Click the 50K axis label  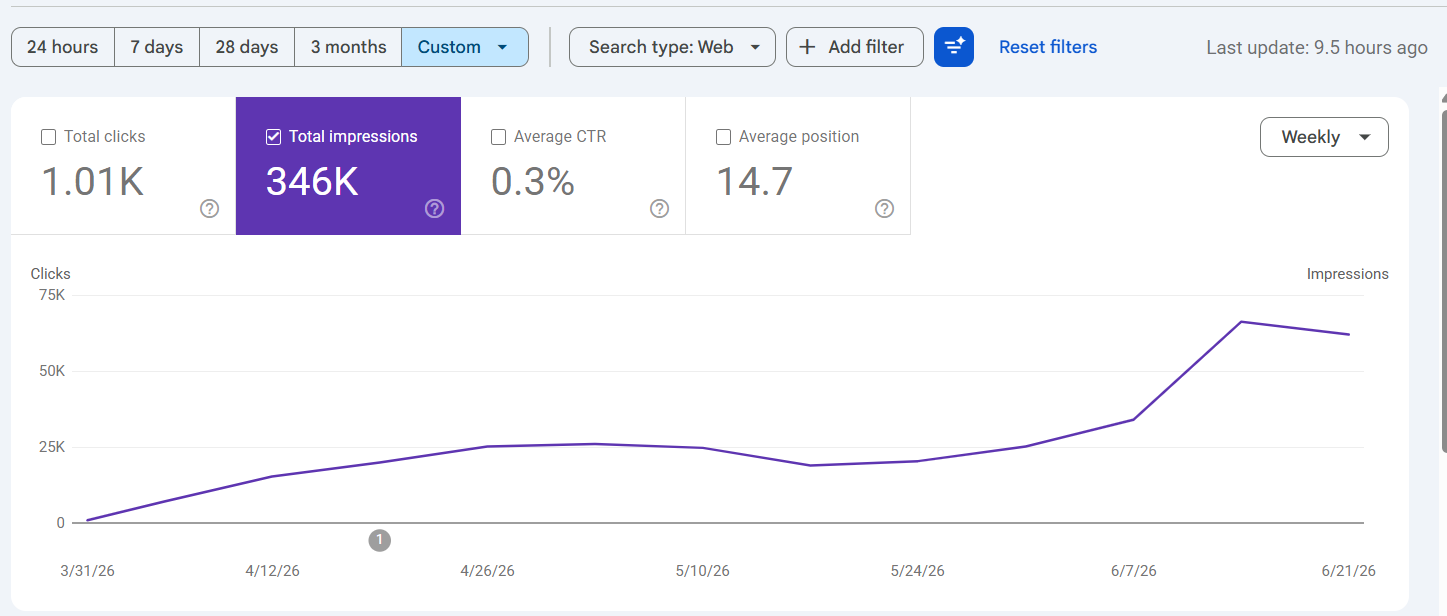coord(52,371)
